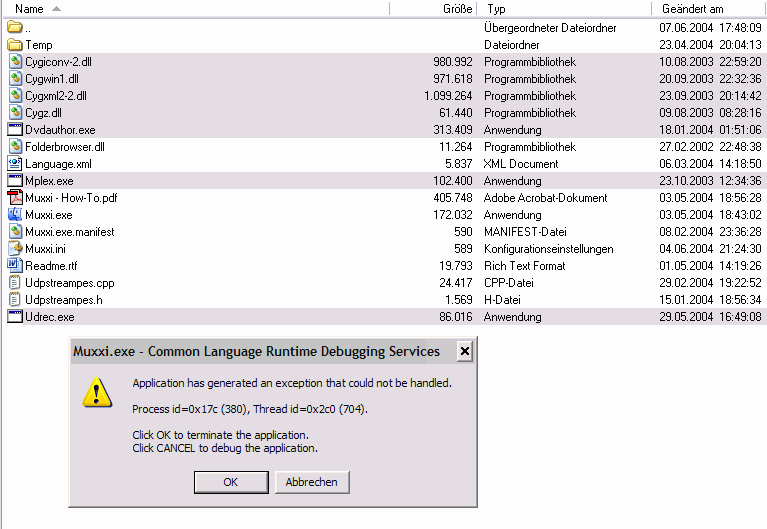This screenshot has height=529, width=767.
Task: Select the Language.xml document icon
Action: (x=15, y=164)
